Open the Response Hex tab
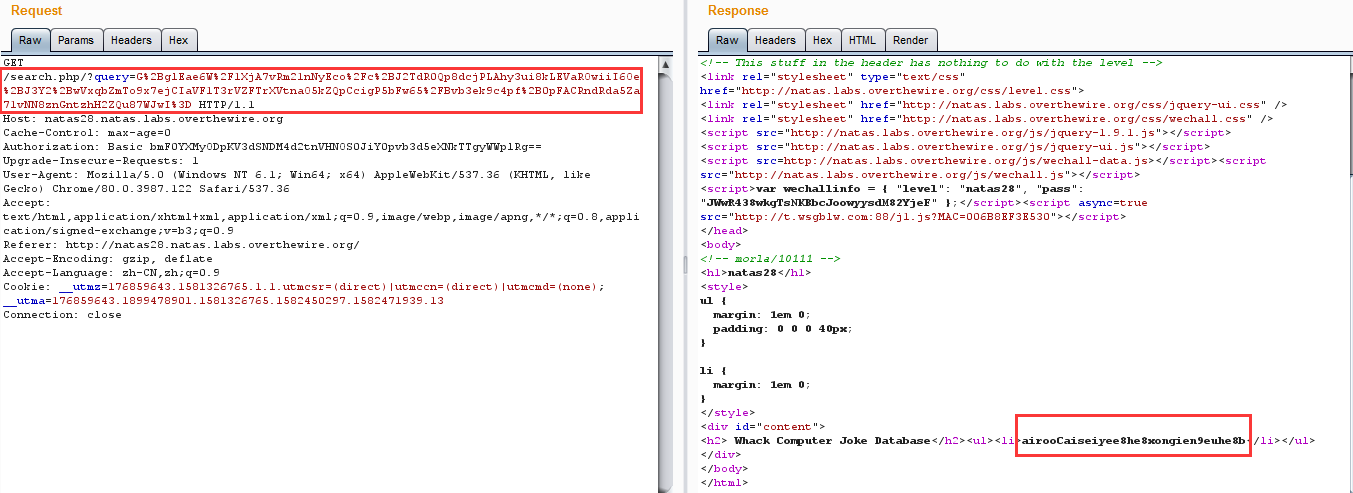 point(822,40)
